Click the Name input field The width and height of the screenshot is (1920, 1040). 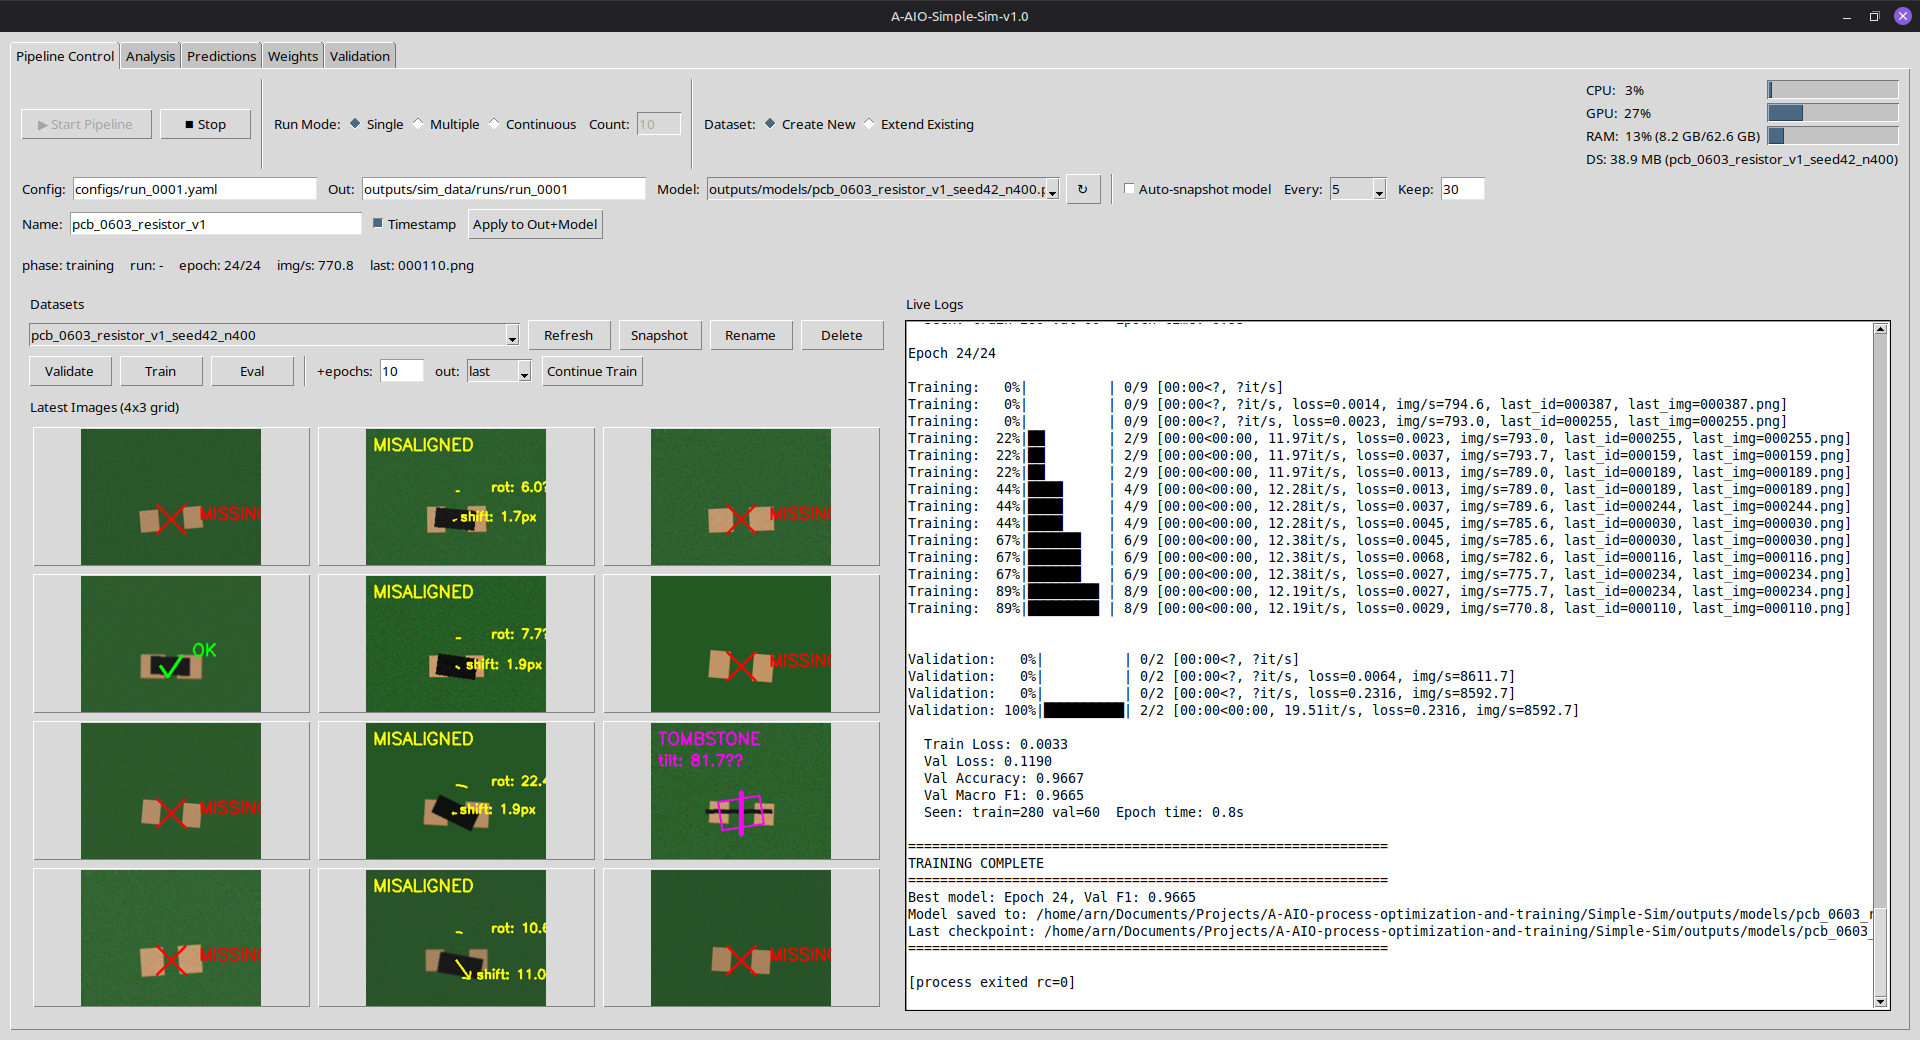[x=215, y=224]
